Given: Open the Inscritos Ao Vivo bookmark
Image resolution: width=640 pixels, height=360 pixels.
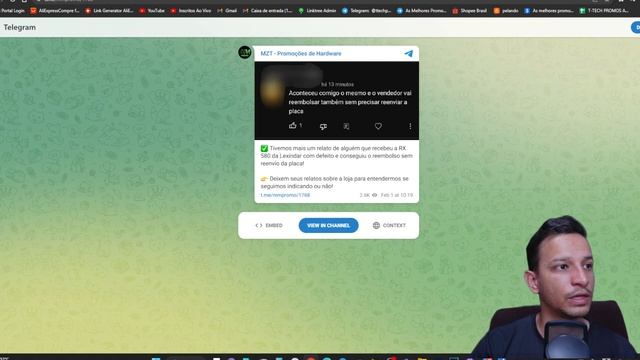Looking at the screenshot, I should pyautogui.click(x=191, y=11).
